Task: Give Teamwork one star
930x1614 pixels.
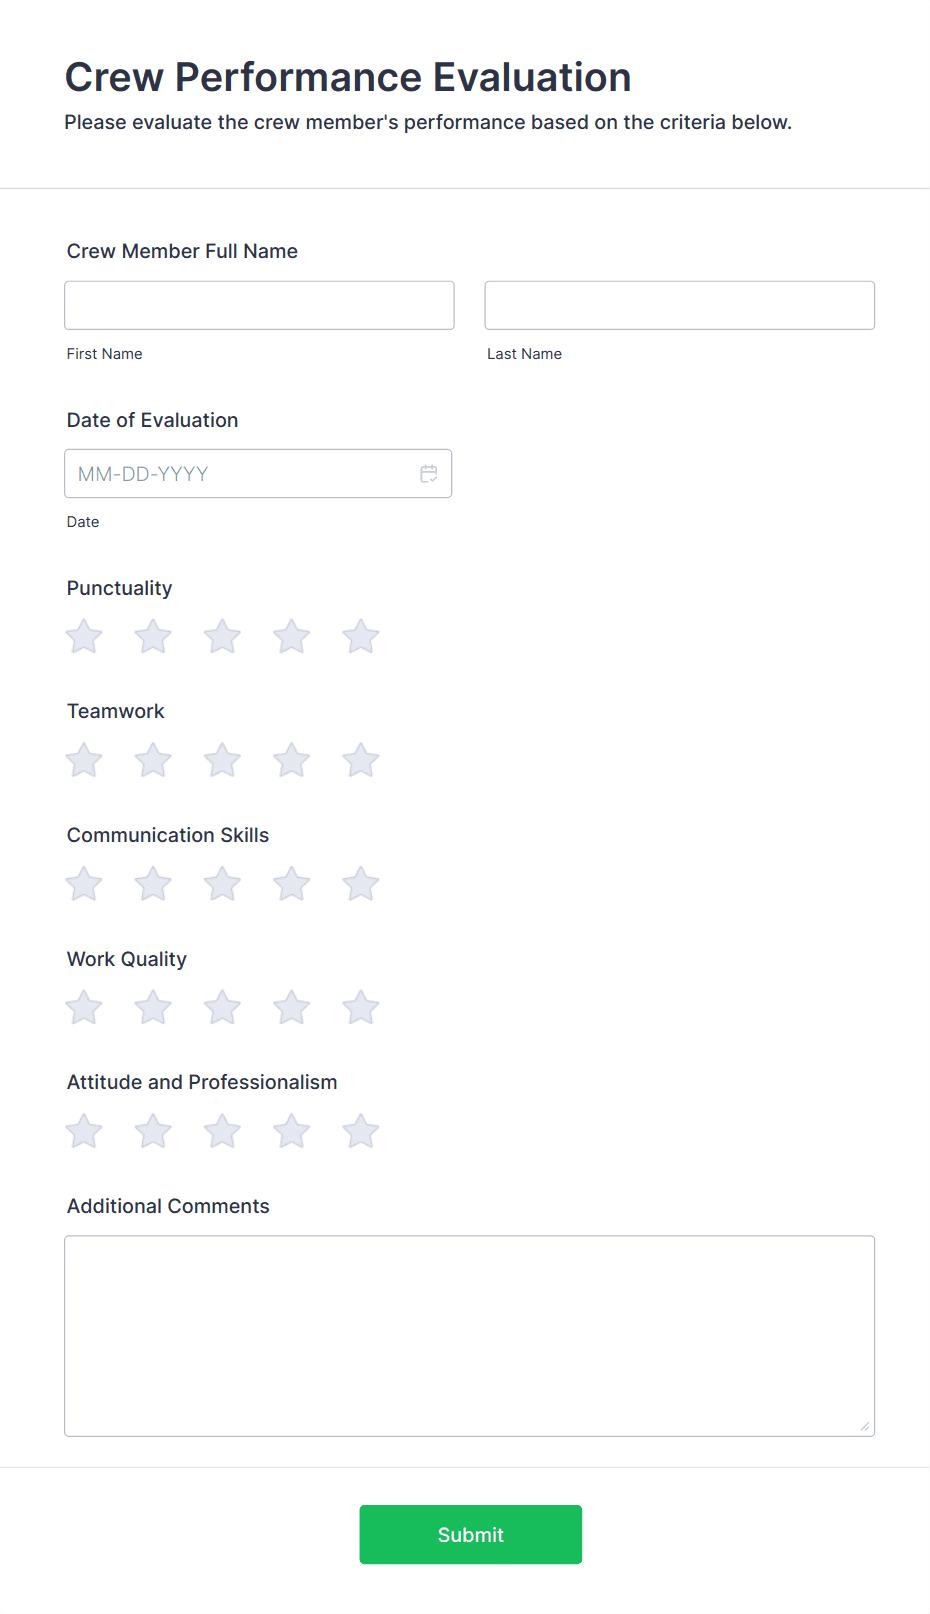Action: coord(83,760)
